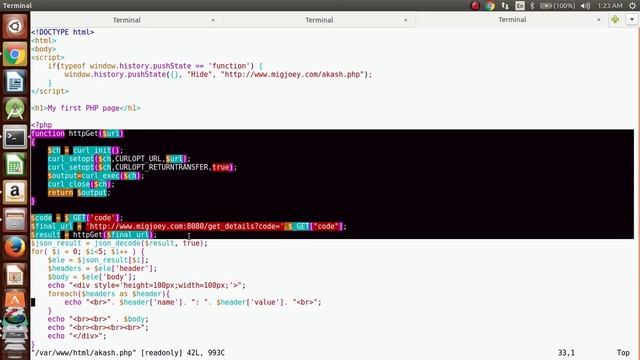Open the Amazon launcher icon
Viewport: 640px width, 360px height.
pyautogui.click(x=15, y=192)
